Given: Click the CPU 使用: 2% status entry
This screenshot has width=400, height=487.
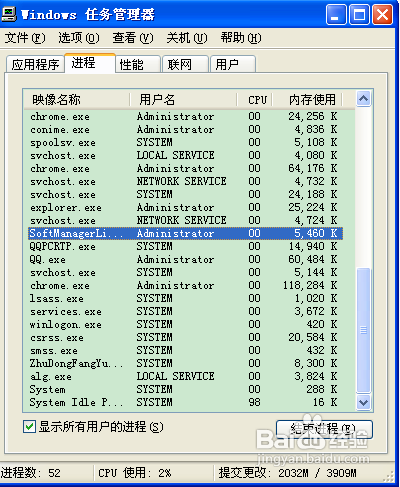Looking at the screenshot, I should coord(135,473).
